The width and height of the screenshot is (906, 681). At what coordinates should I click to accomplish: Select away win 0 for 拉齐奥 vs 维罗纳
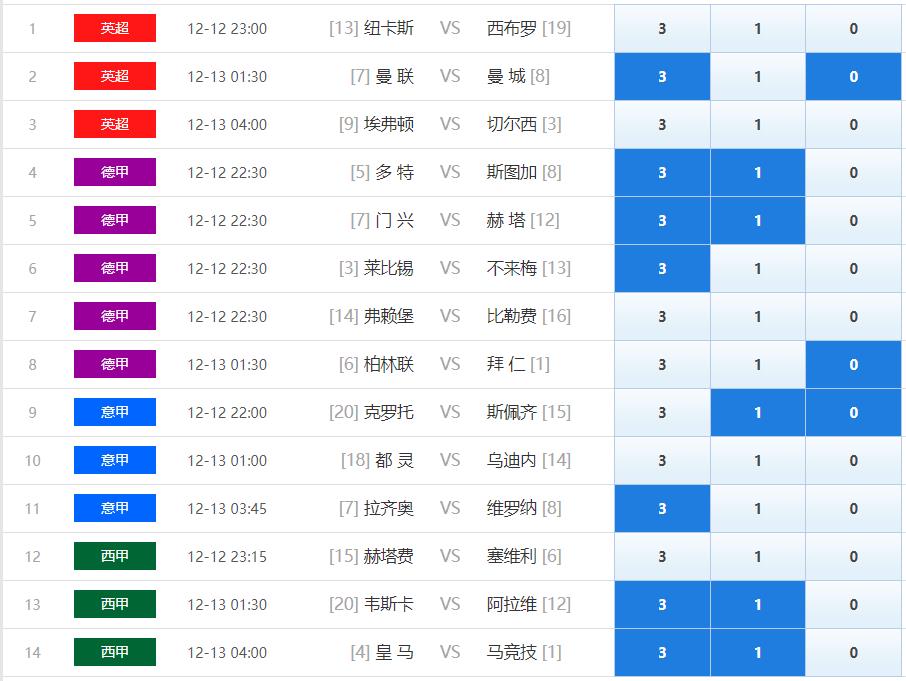(x=853, y=508)
